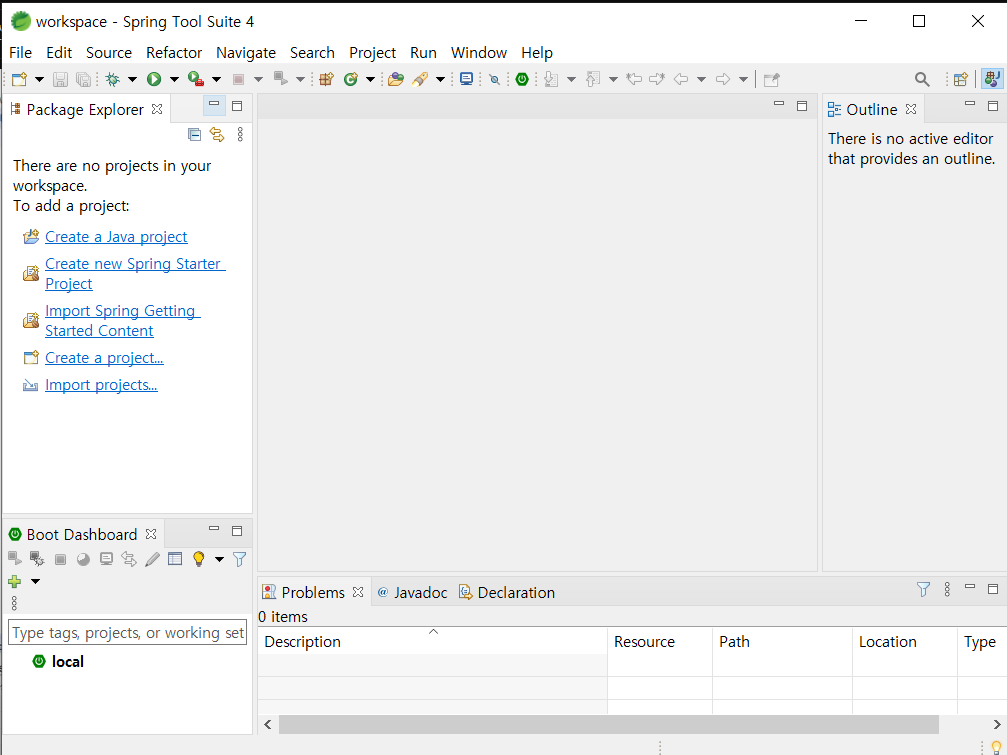This screenshot has width=1007, height=755.
Task: Click the Create a Java project link
Action: [x=116, y=237]
